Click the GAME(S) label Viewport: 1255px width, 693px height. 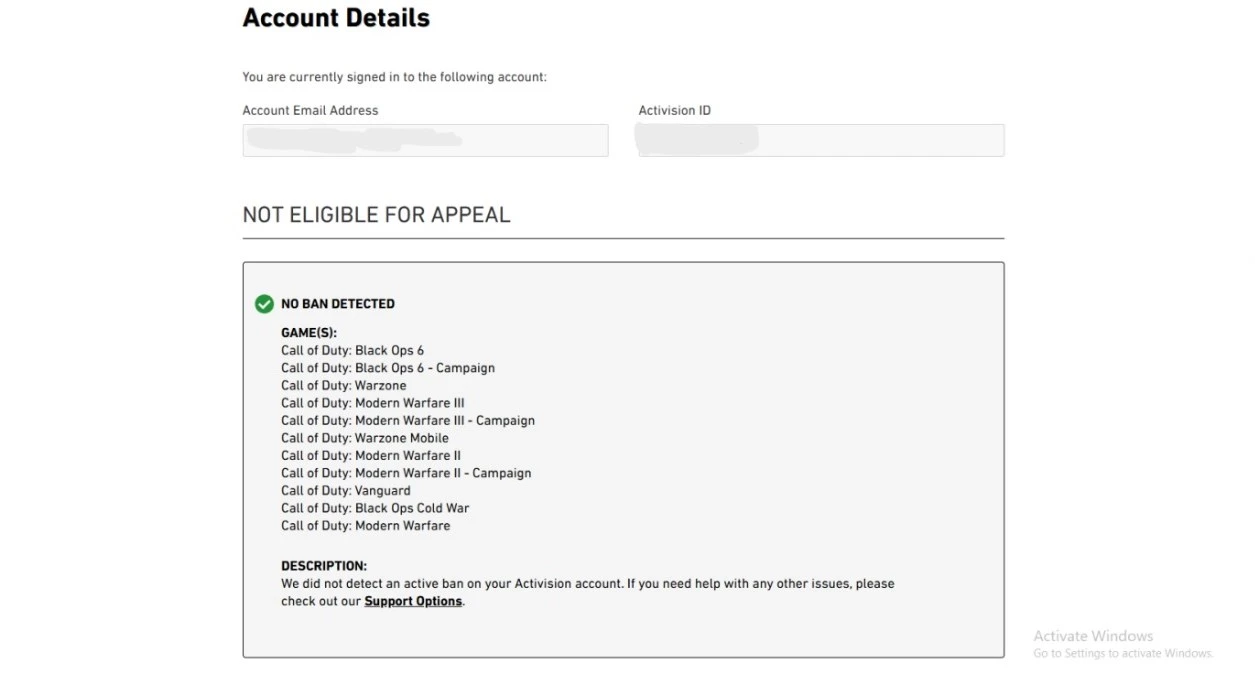(x=309, y=333)
